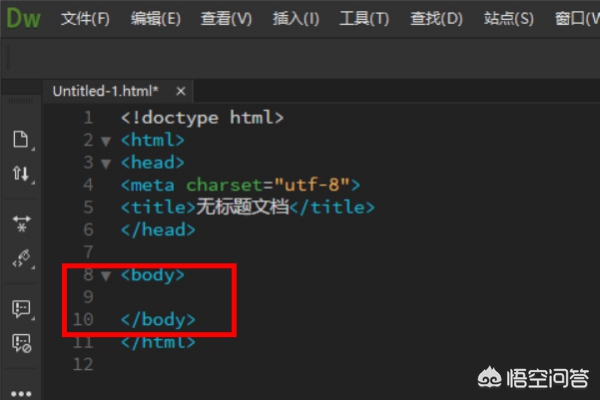Open the 文件(F) menu

coord(85,18)
